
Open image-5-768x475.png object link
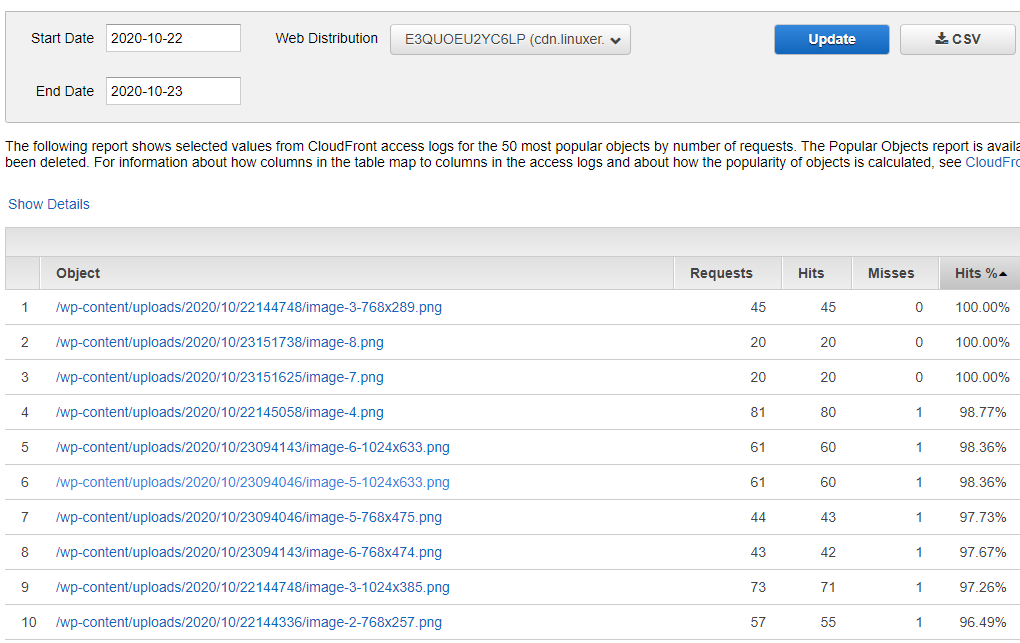point(248,517)
